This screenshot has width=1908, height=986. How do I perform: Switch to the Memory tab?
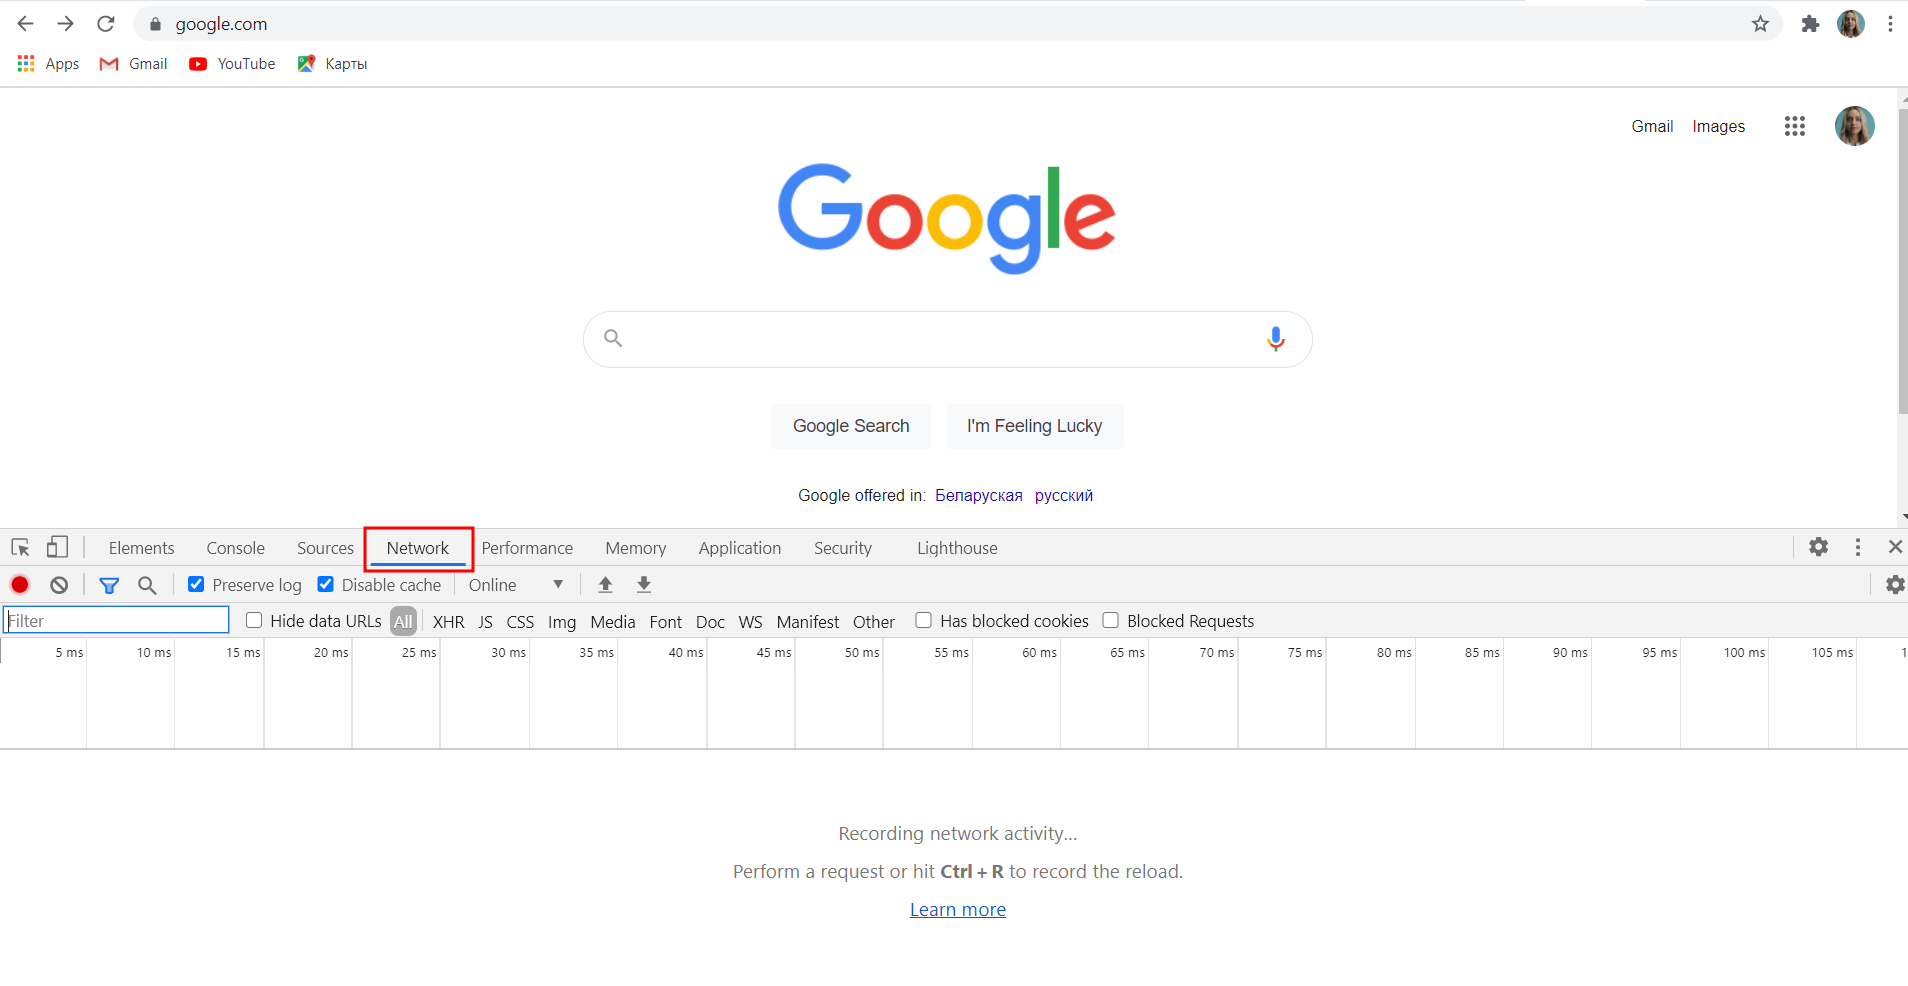(635, 548)
